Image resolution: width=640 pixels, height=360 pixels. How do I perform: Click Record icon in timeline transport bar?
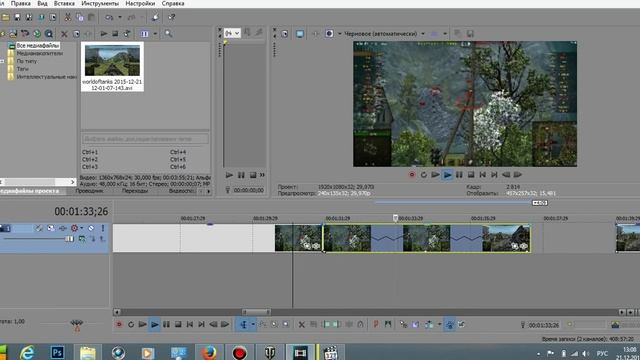[x=119, y=324]
